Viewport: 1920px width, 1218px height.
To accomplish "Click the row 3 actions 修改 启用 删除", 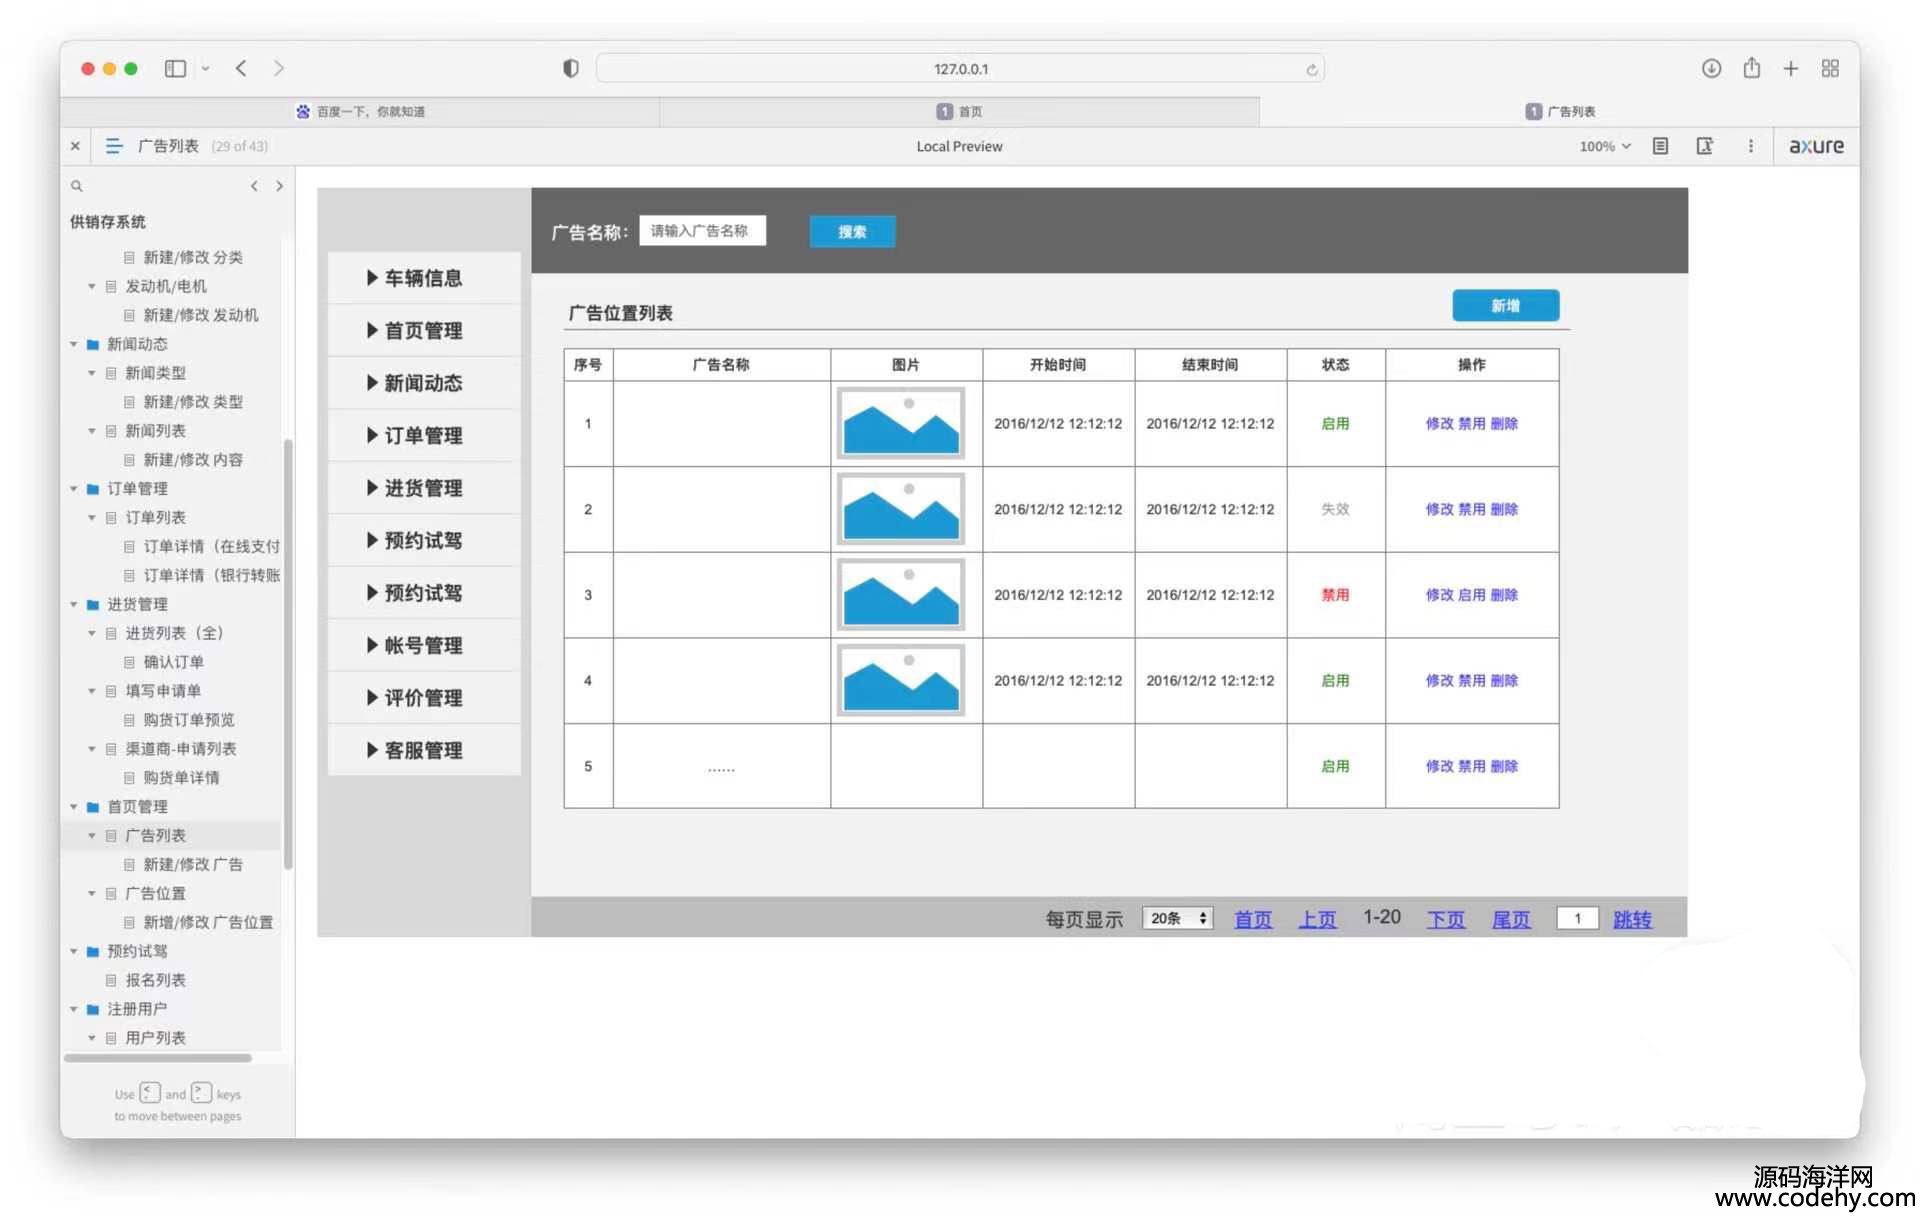I will pos(1472,595).
